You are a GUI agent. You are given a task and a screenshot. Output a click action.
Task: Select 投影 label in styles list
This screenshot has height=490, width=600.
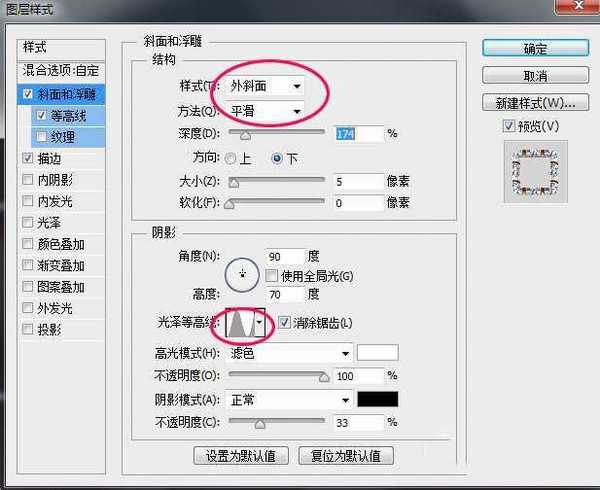pyautogui.click(x=49, y=329)
